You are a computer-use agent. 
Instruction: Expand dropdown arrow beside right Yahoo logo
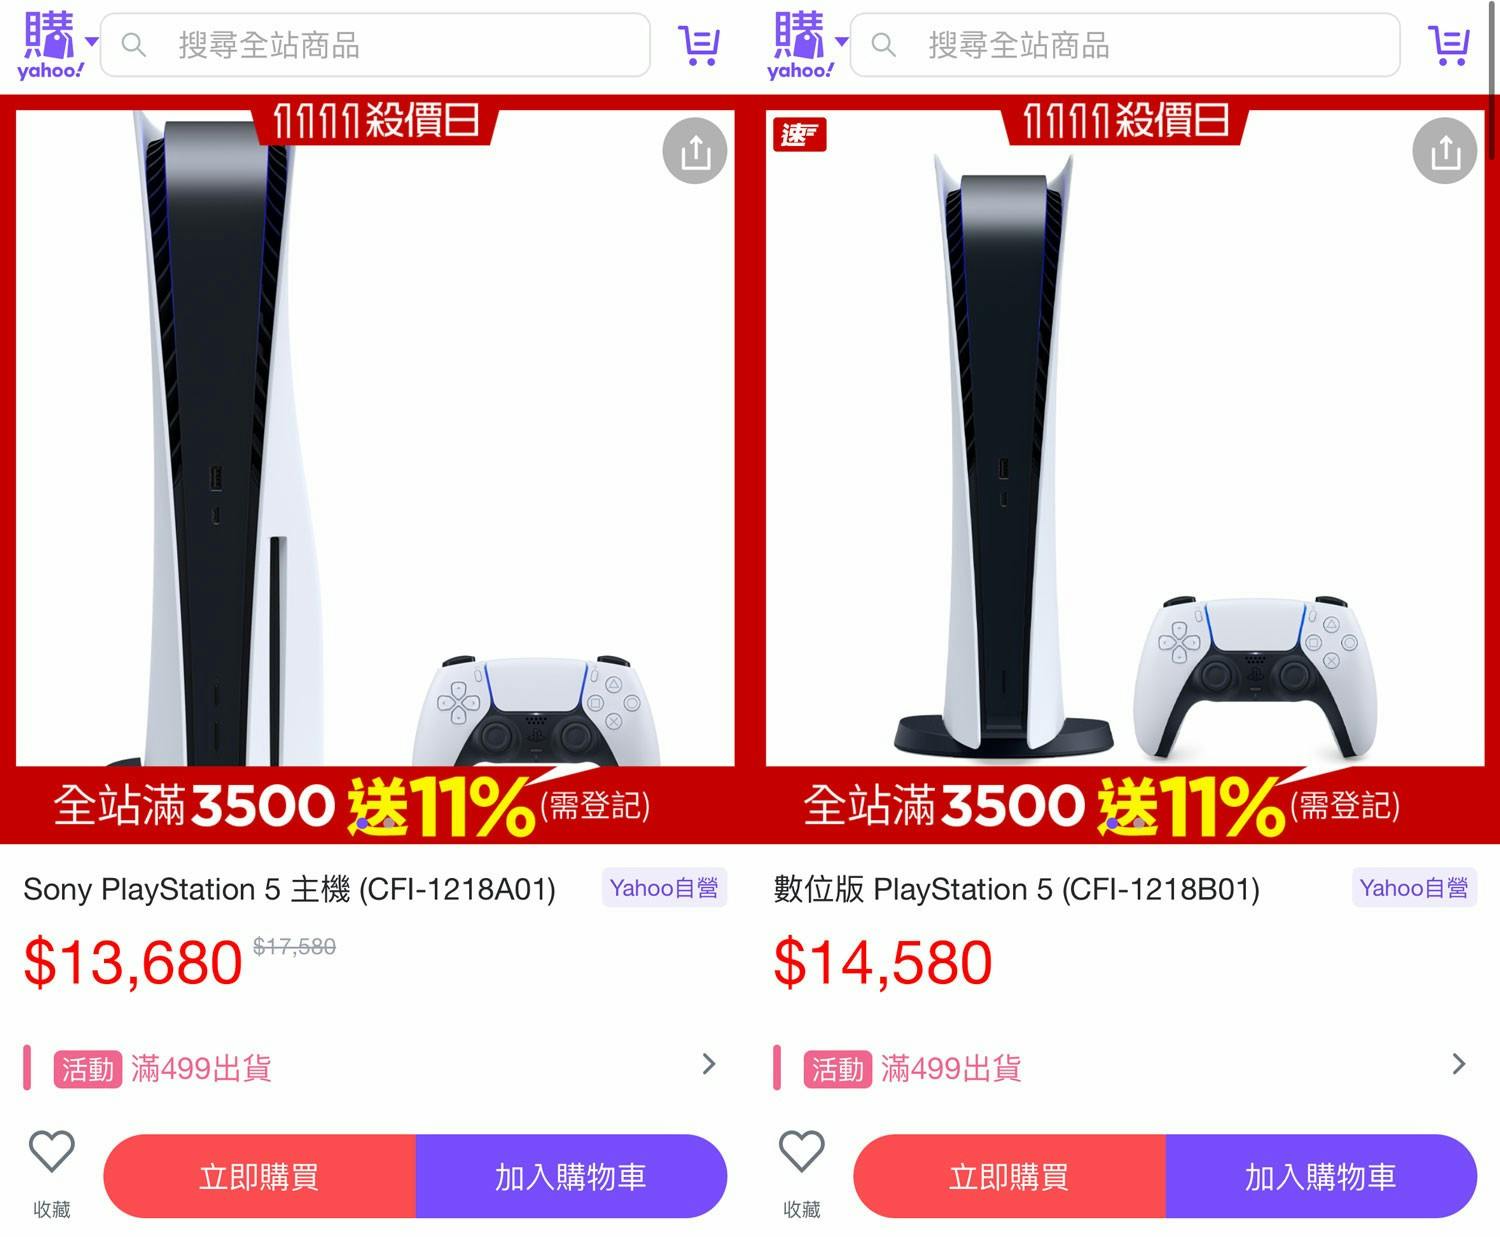[x=842, y=42]
